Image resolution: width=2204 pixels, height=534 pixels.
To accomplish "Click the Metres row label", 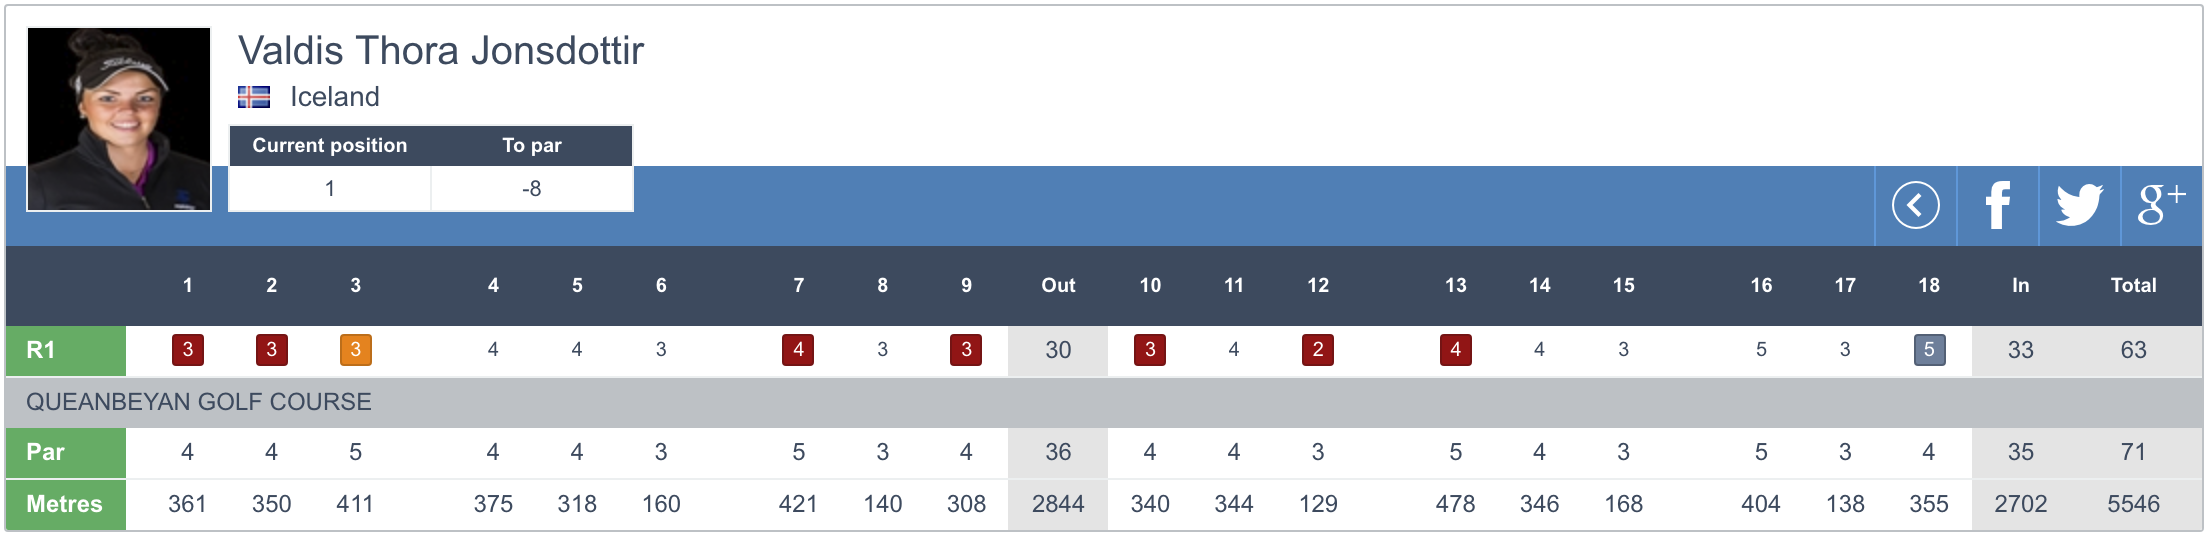I will [x=65, y=504].
